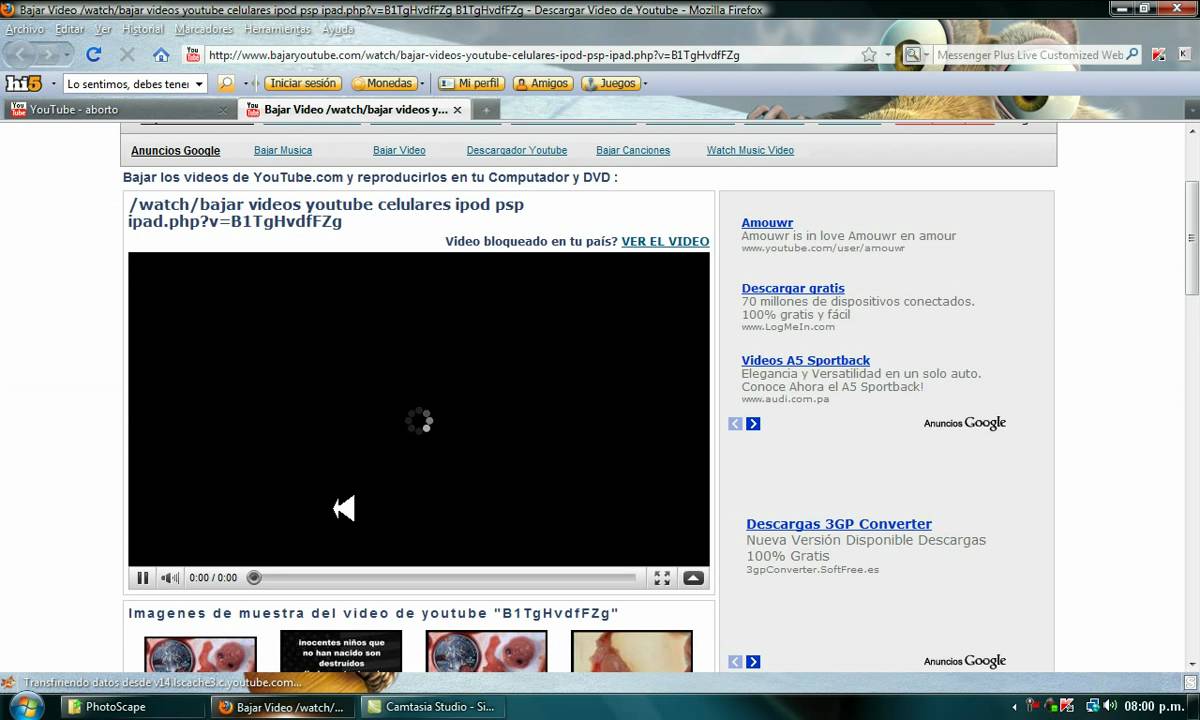Reload the current page
1200x720 pixels.
[94, 55]
